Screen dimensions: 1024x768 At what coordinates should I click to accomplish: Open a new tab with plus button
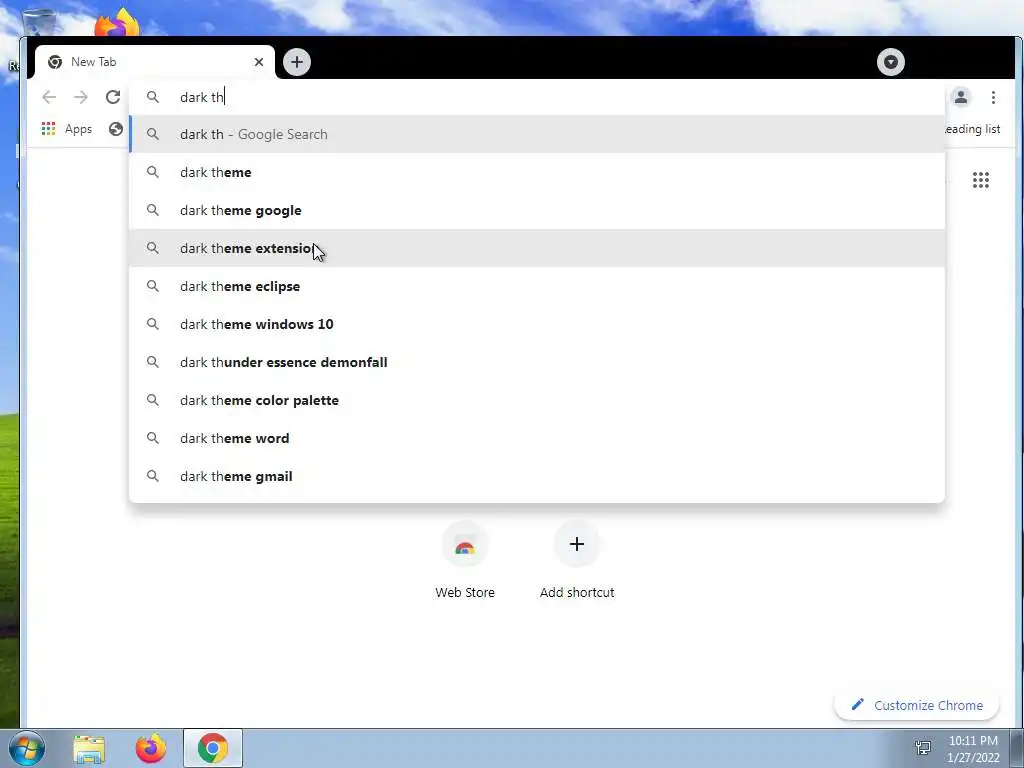pyautogui.click(x=297, y=62)
